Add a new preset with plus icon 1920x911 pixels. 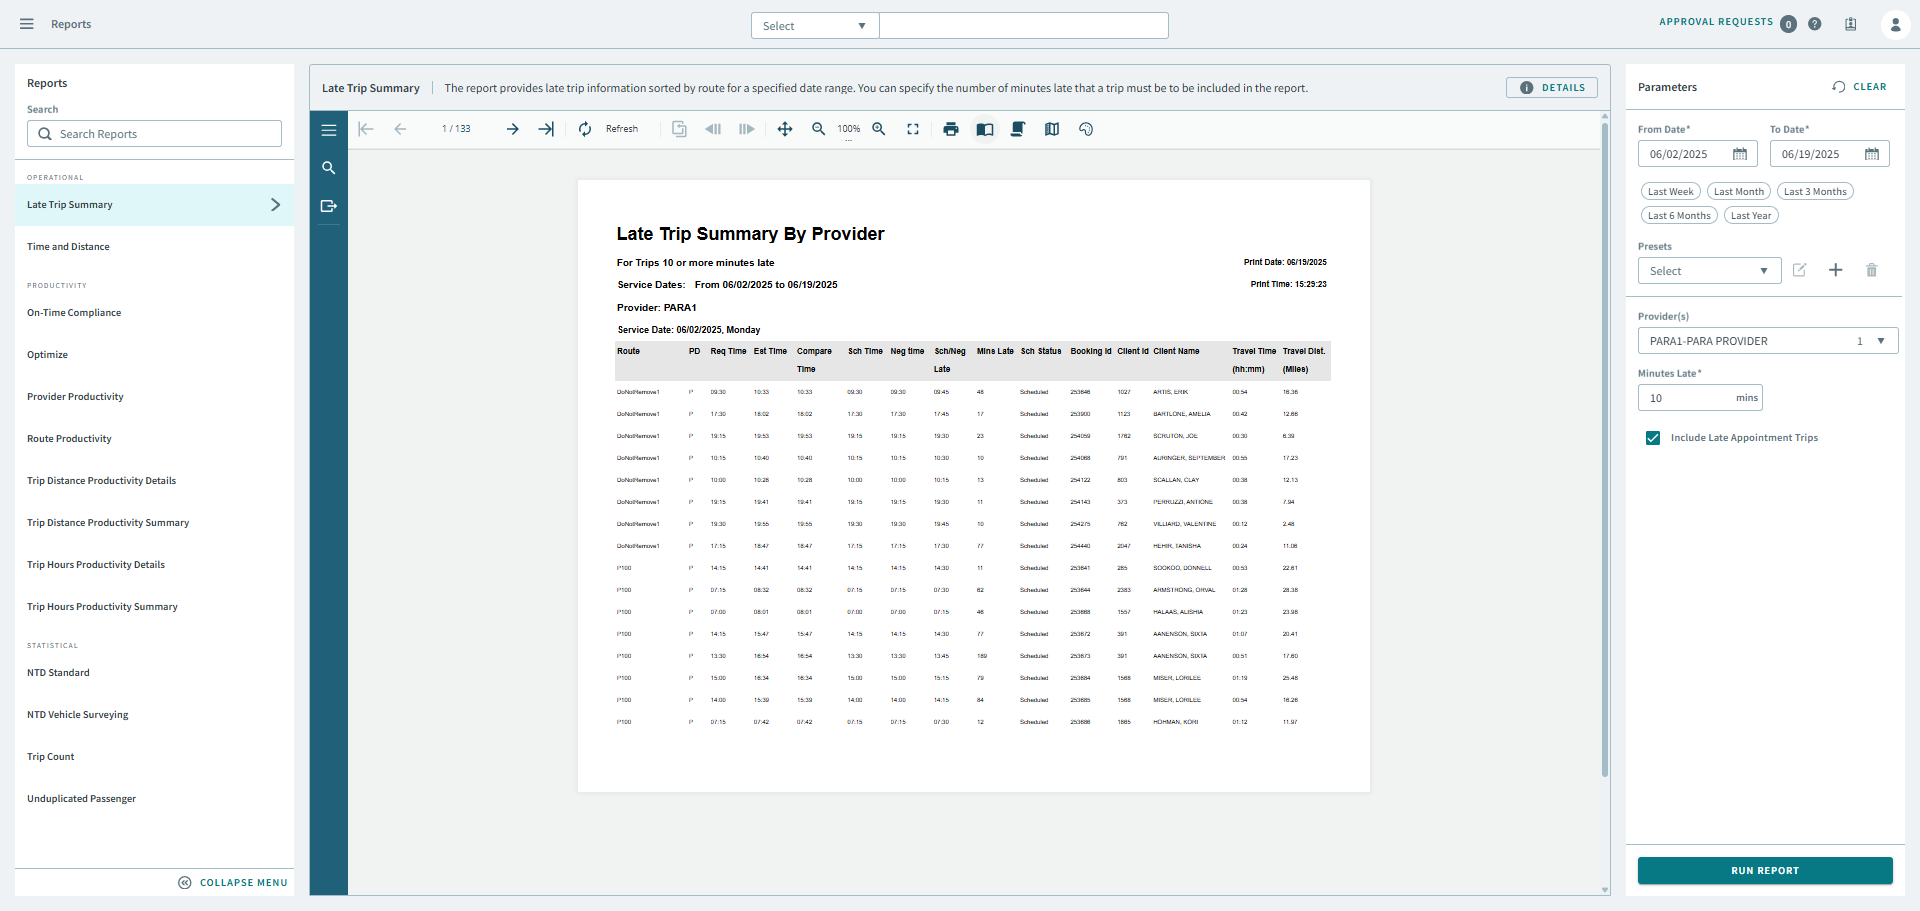[1835, 270]
